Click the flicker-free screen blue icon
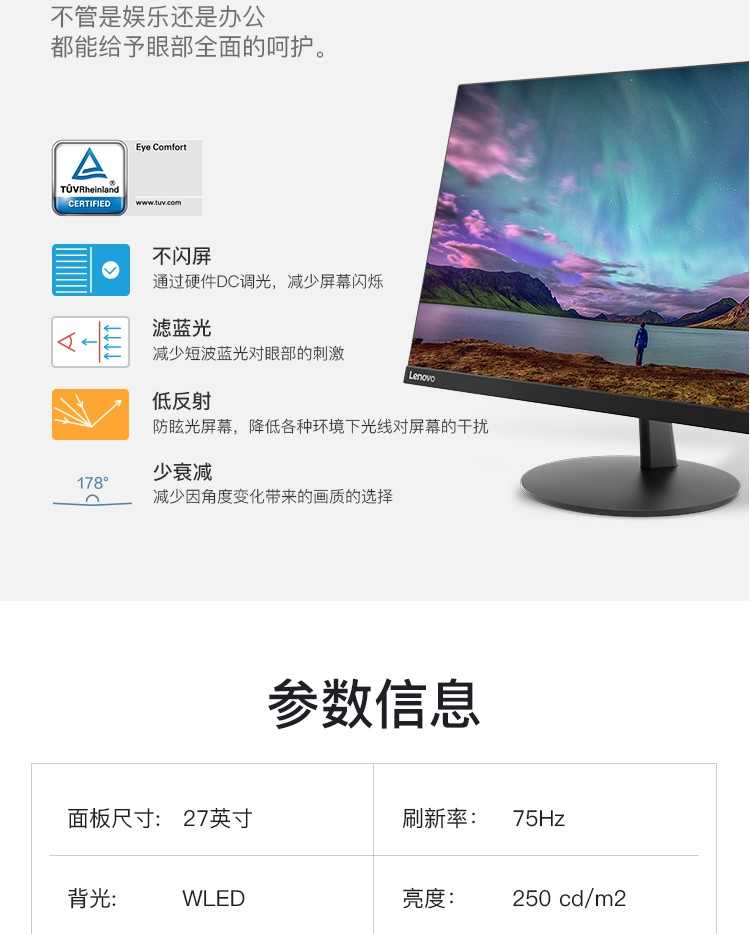The height and width of the screenshot is (934, 750). click(x=91, y=270)
